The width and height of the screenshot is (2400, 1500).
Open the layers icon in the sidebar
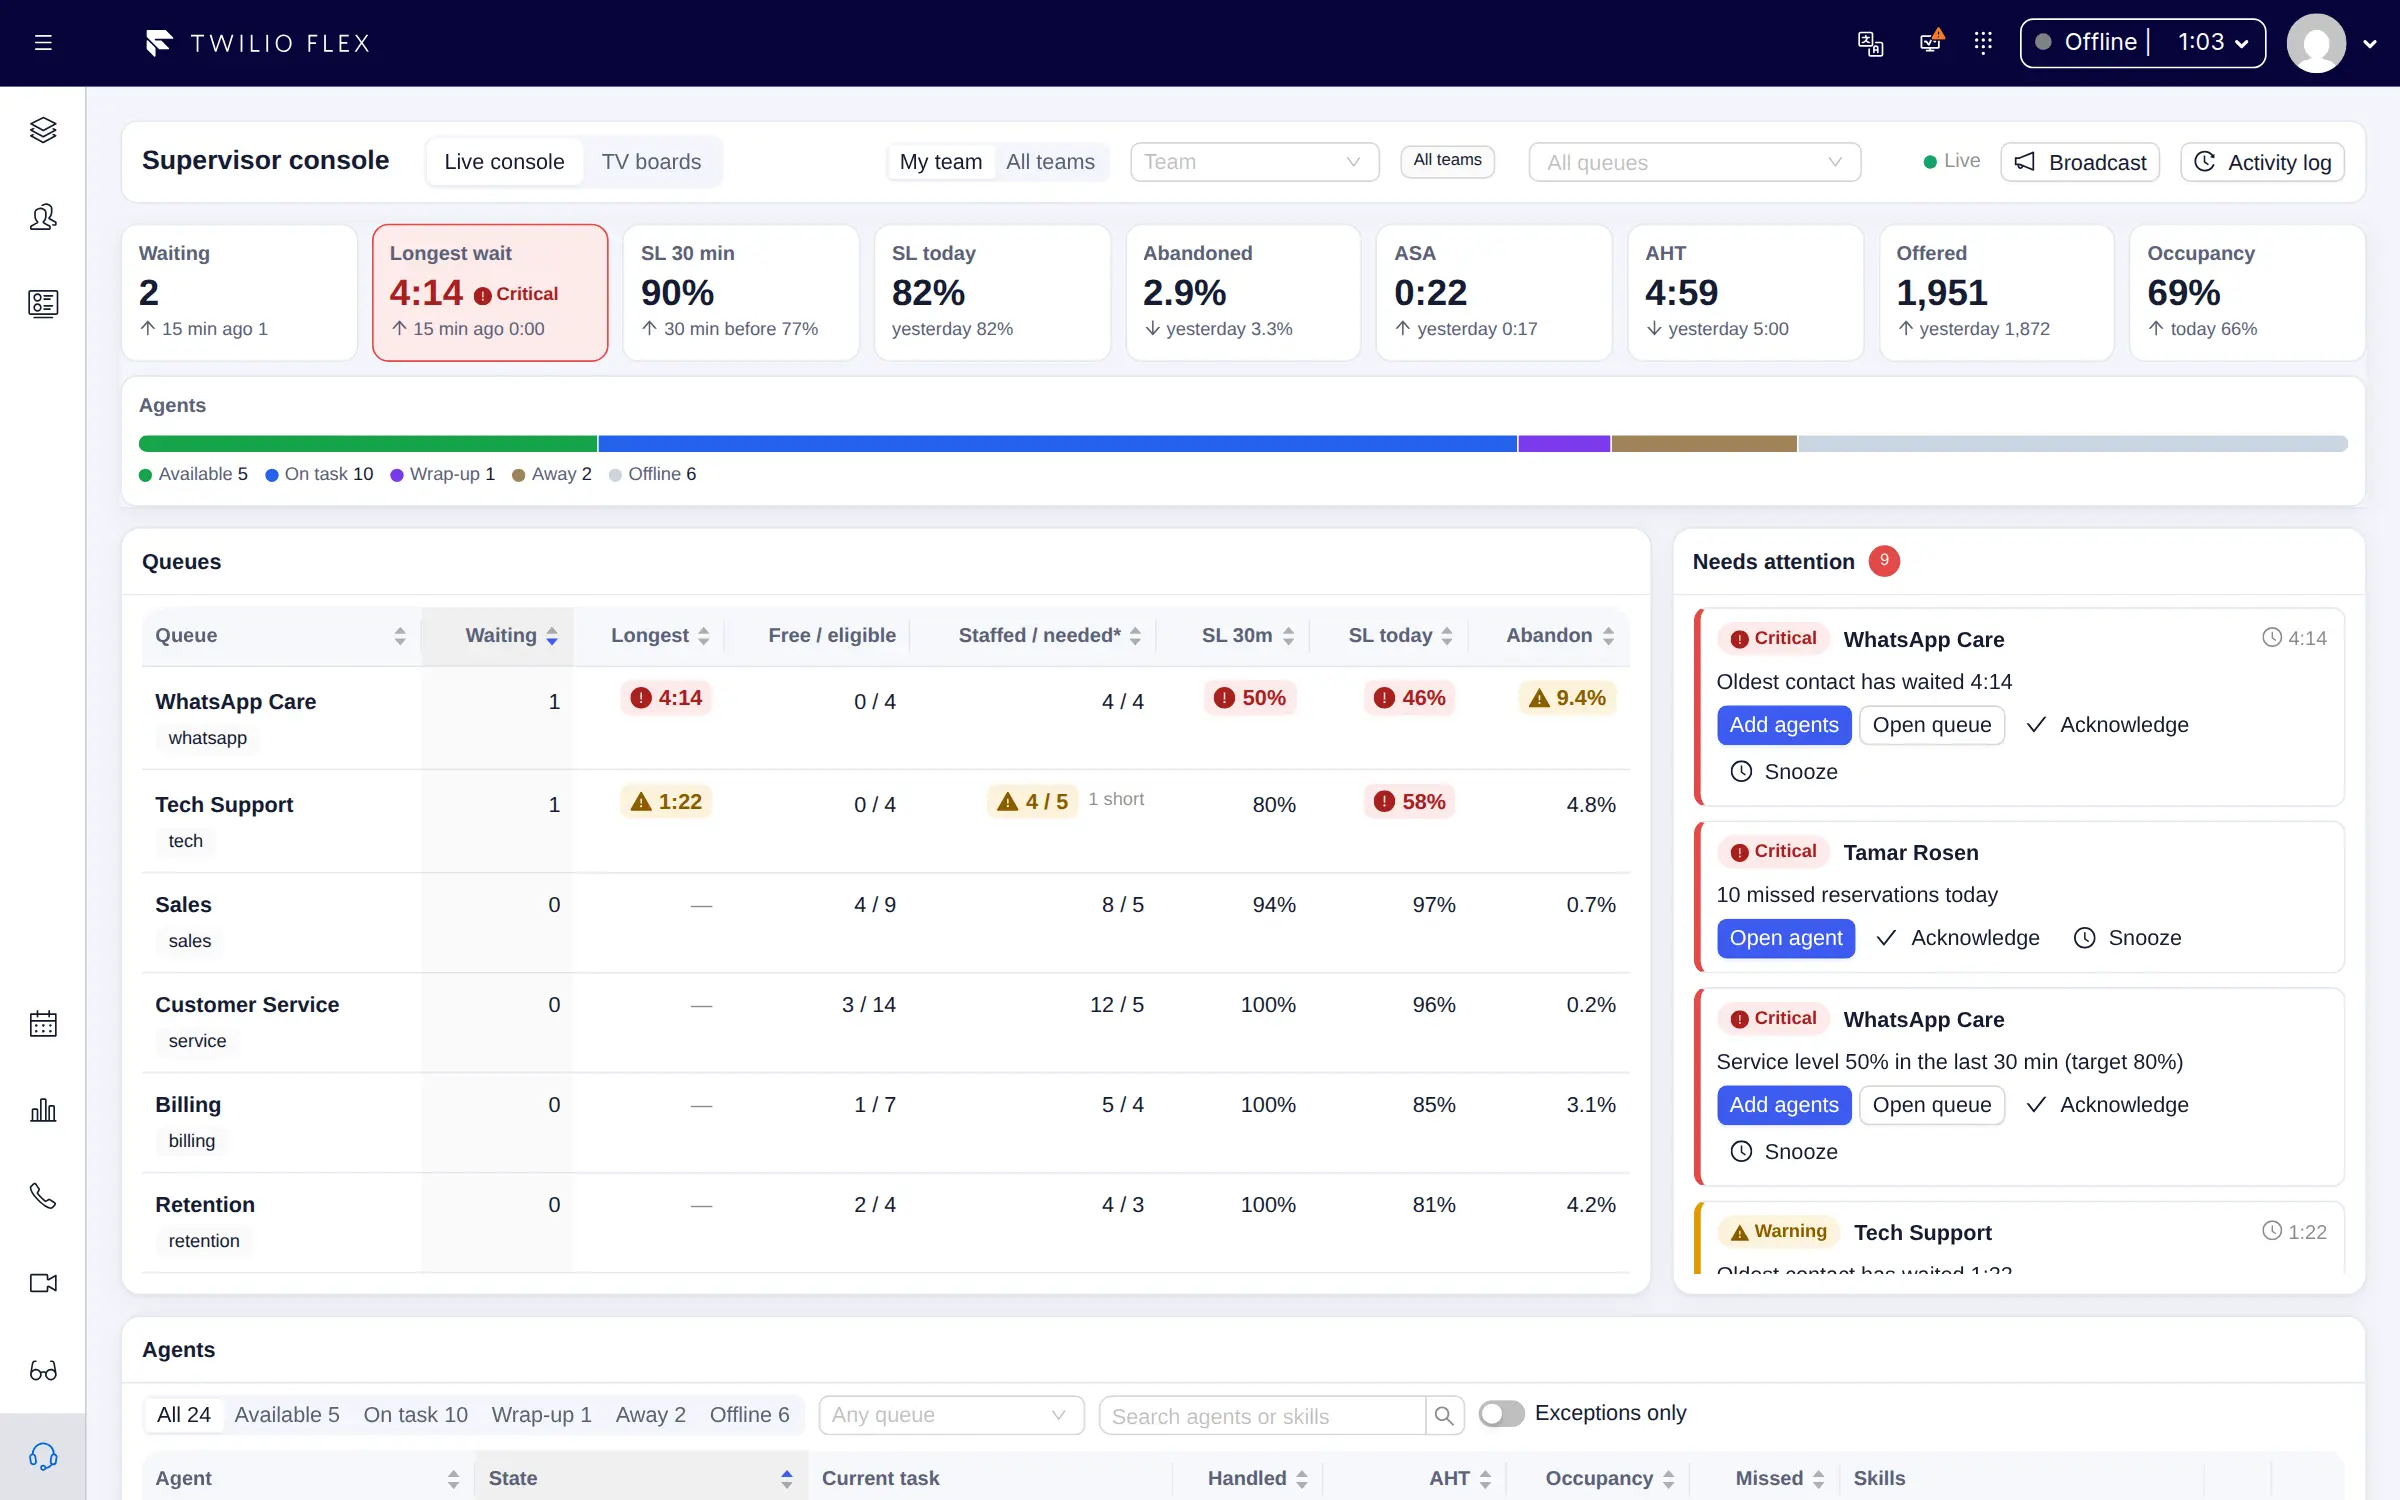pos(43,130)
